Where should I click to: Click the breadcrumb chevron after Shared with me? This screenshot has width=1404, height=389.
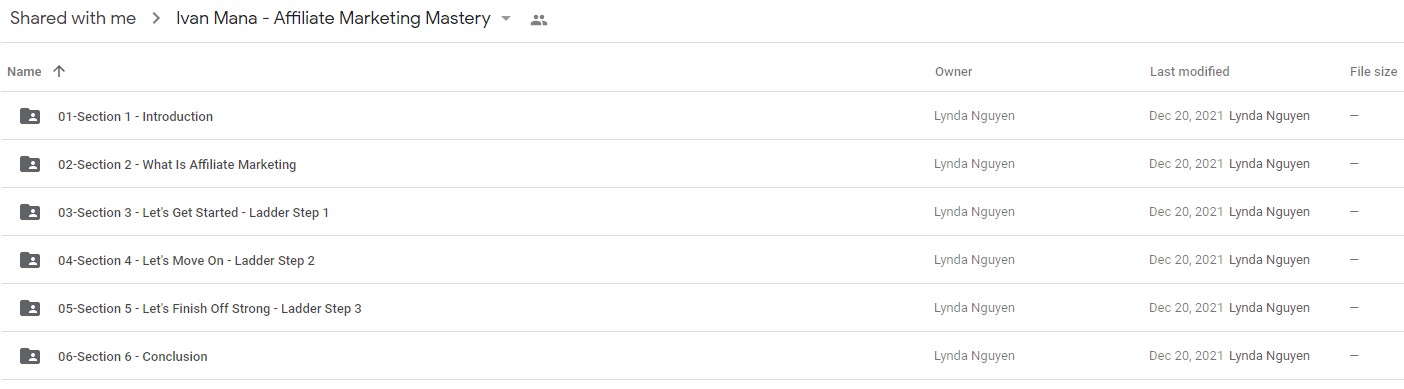point(156,19)
